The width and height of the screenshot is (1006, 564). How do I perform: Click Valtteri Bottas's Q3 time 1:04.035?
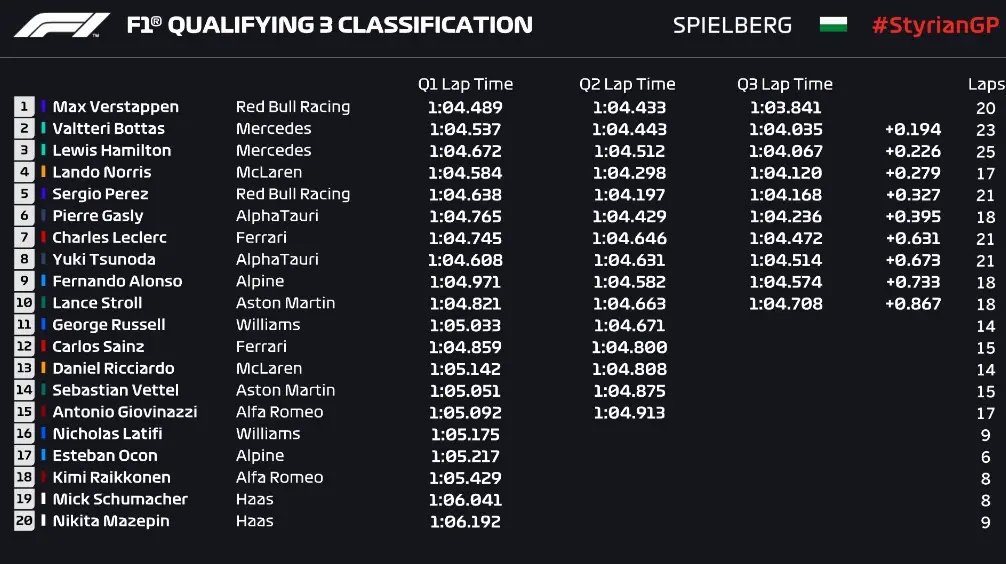click(x=786, y=129)
